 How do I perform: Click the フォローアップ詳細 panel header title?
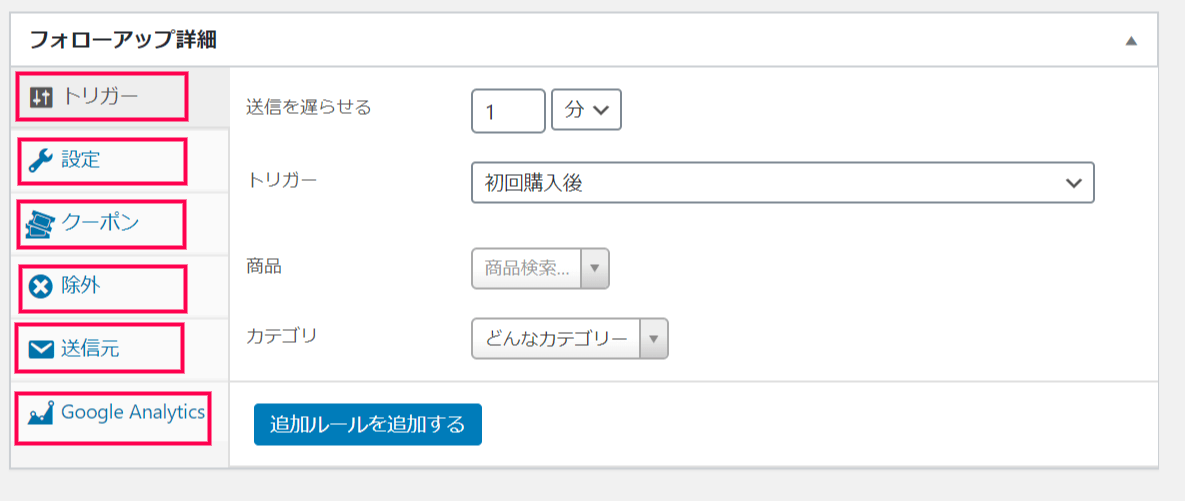click(x=123, y=40)
